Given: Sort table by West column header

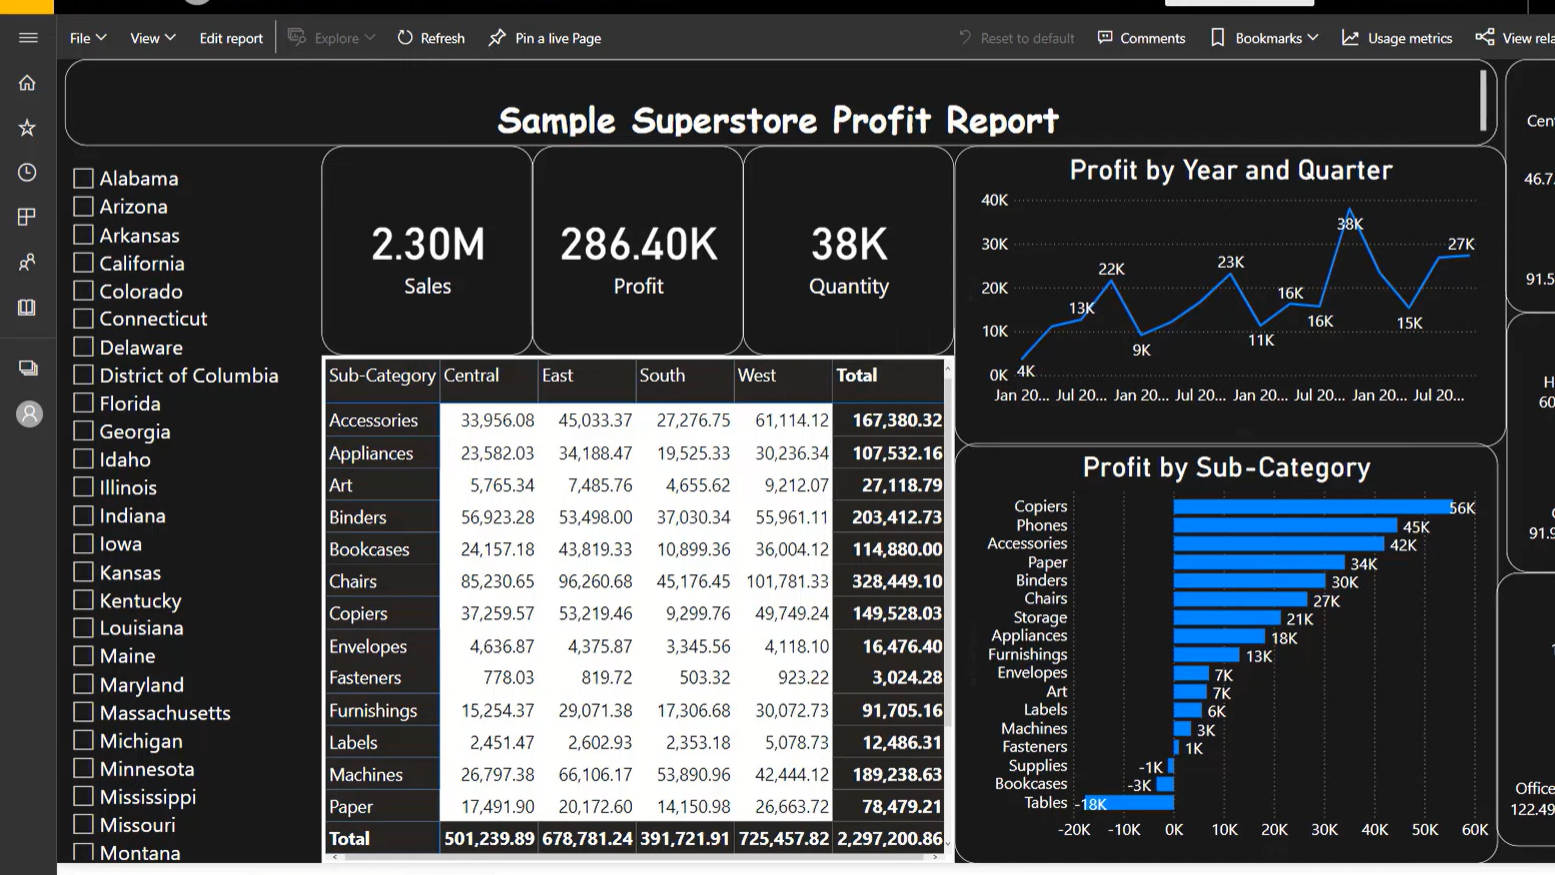Looking at the screenshot, I should pos(757,375).
